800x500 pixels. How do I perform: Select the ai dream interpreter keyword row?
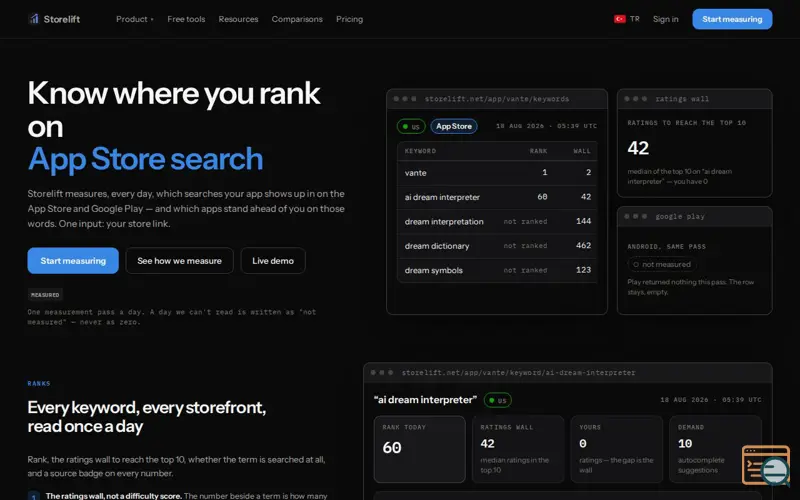coord(497,197)
